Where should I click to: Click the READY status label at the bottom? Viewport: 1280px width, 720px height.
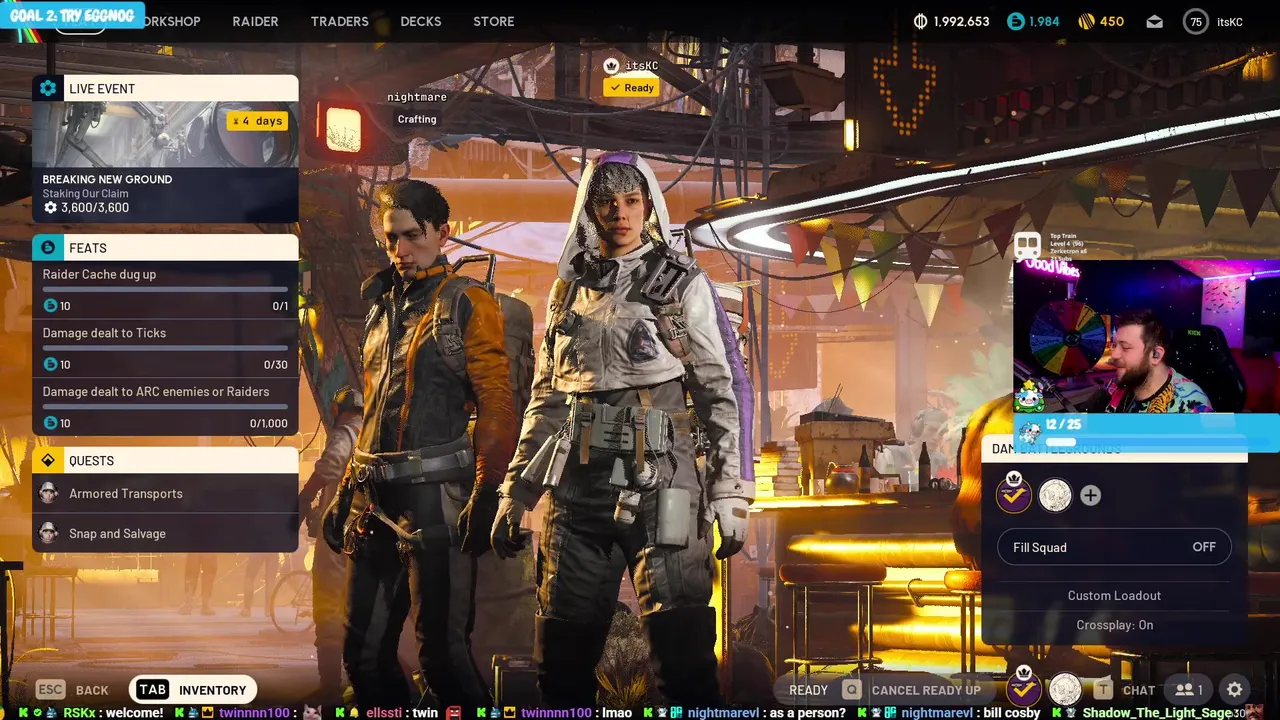(x=808, y=690)
